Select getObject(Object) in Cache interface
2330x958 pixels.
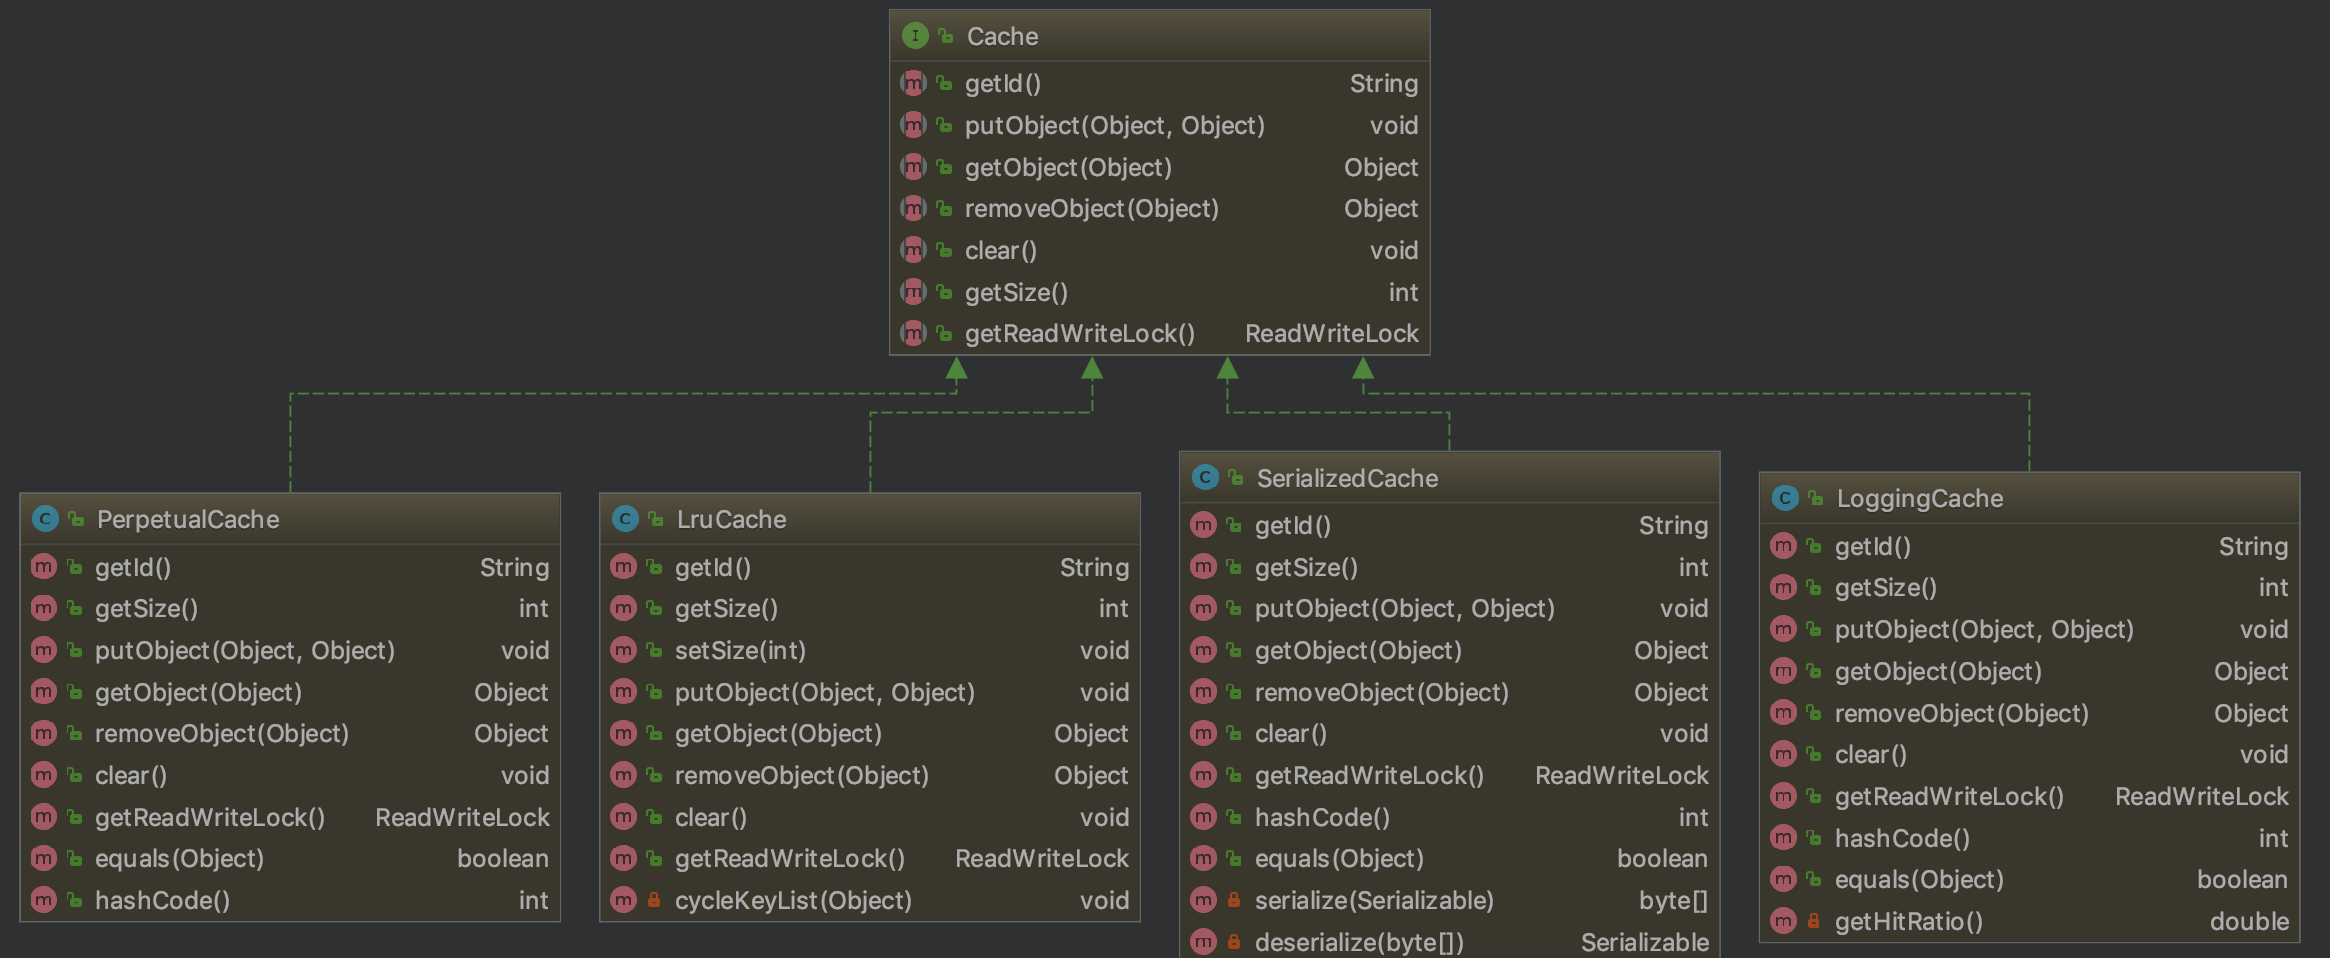1068,167
